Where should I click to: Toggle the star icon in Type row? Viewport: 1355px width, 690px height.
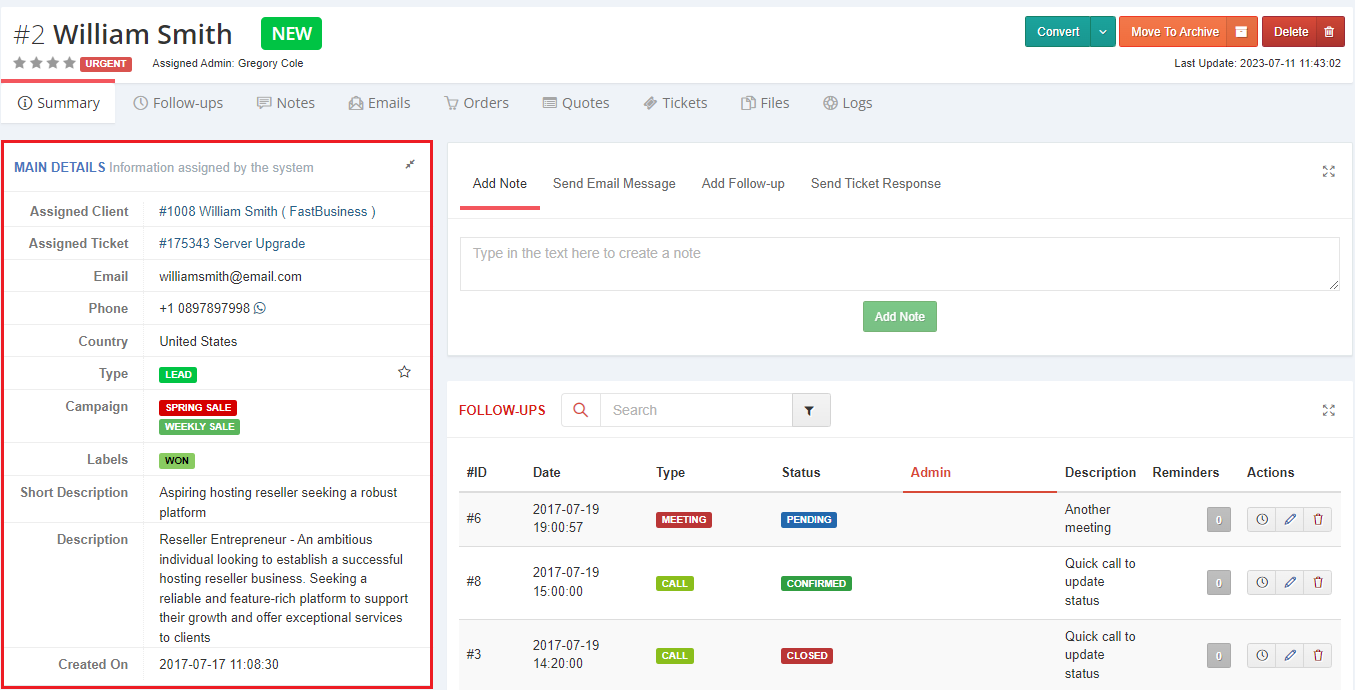coord(404,372)
